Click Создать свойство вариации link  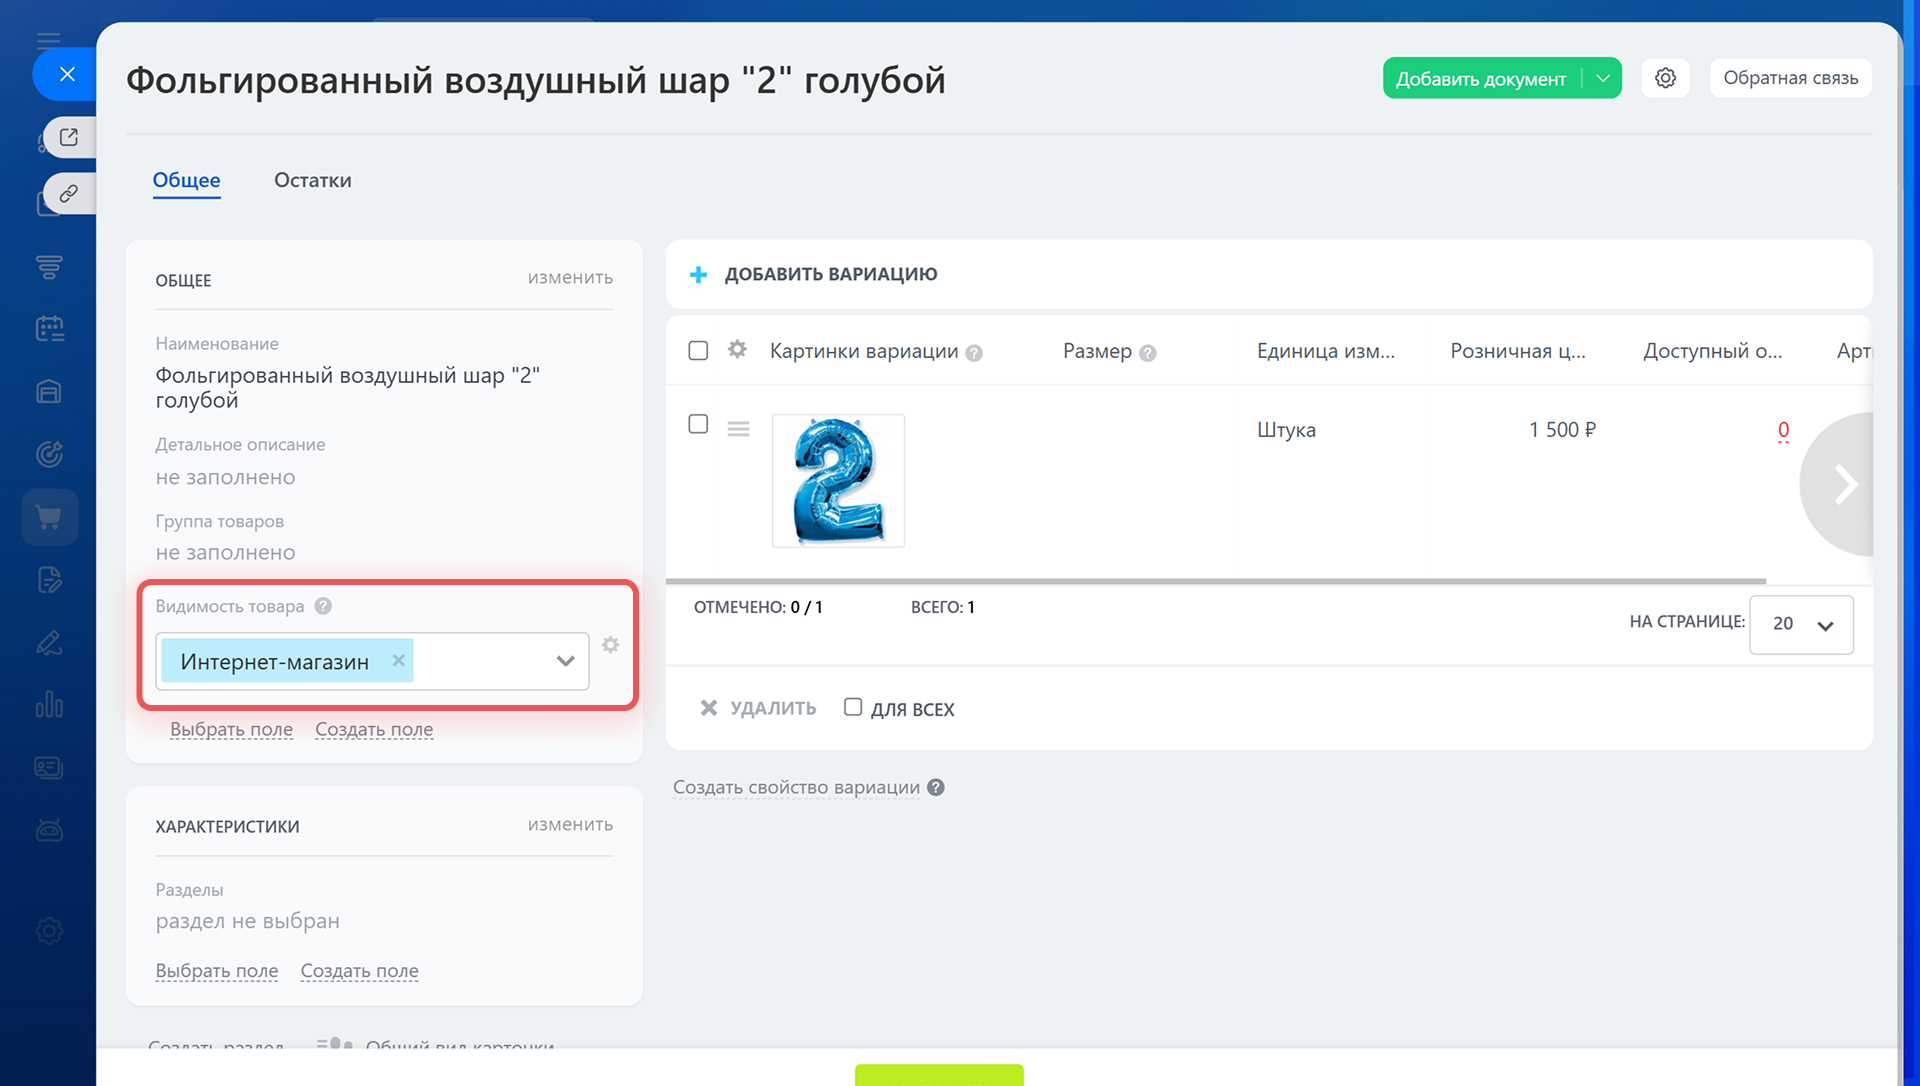[796, 787]
